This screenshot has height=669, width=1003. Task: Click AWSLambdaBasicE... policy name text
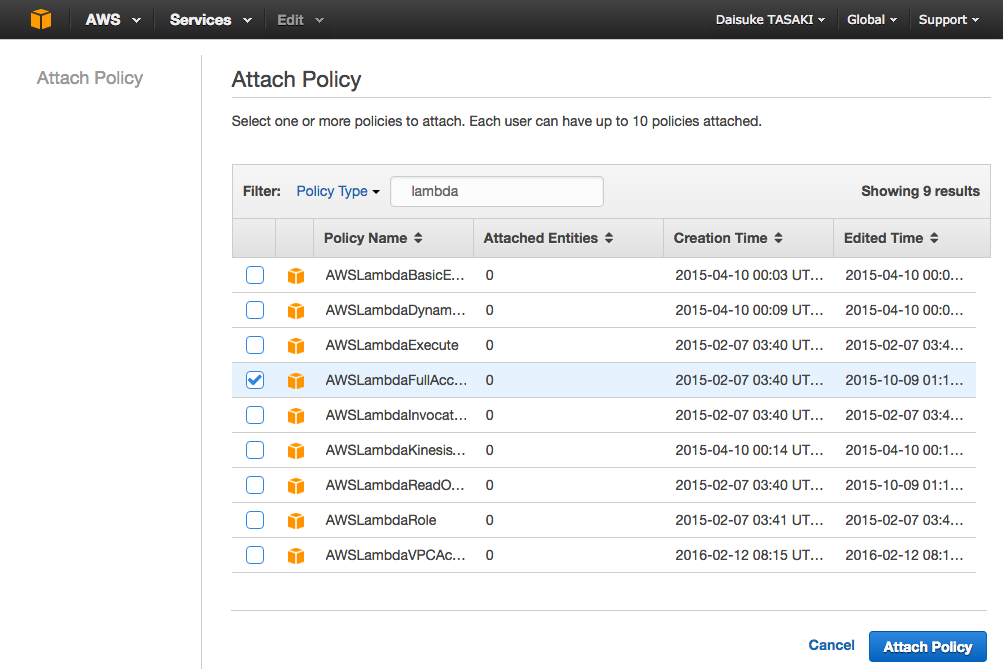395,275
